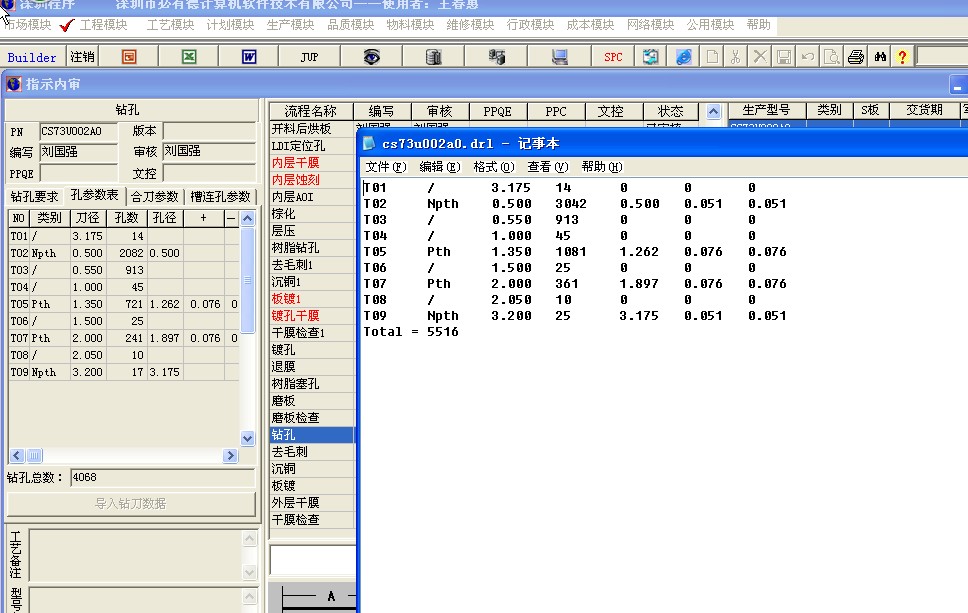Click the eye view icon
This screenshot has height=613, width=968.
(x=371, y=57)
